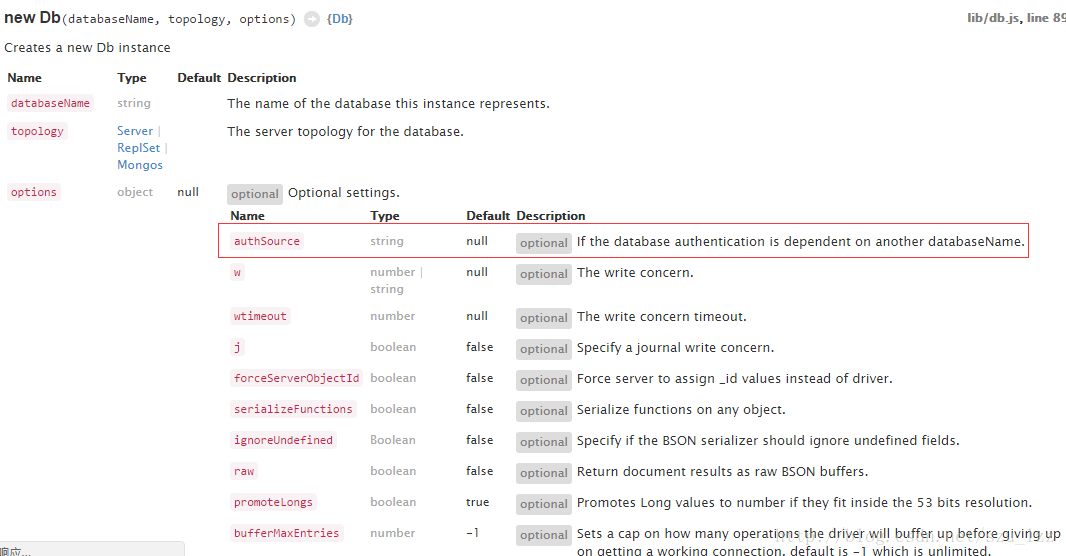Viewport: 1066px width, 556px height.
Task: Click the authSource option name
Action: tap(266, 241)
